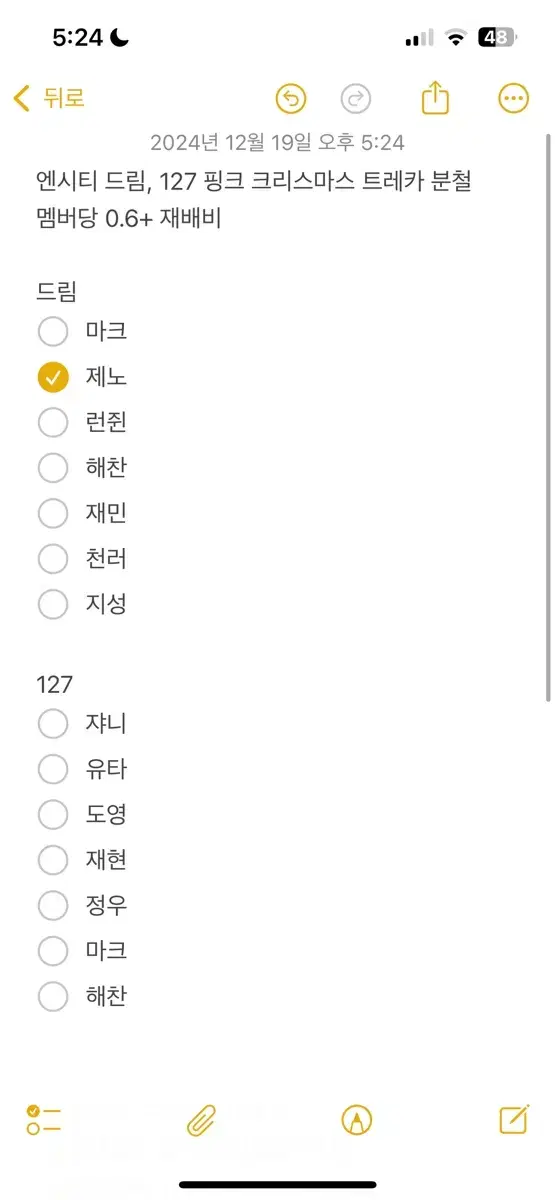Image resolution: width=555 pixels, height=1200 pixels.
Task: Uncheck the 제노 checklist item
Action: [53, 377]
